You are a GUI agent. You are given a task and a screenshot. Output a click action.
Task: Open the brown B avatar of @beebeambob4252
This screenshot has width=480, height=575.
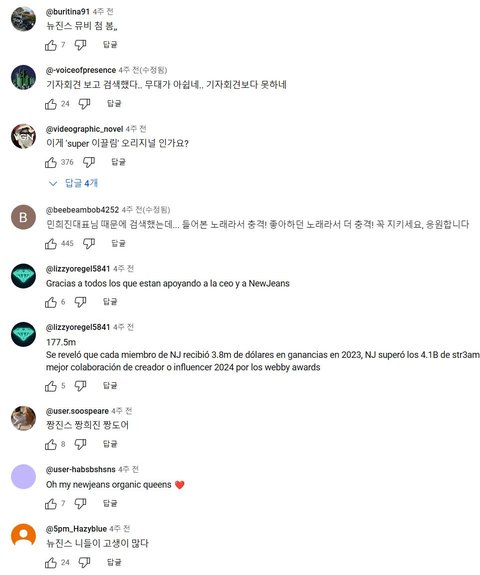click(23, 217)
